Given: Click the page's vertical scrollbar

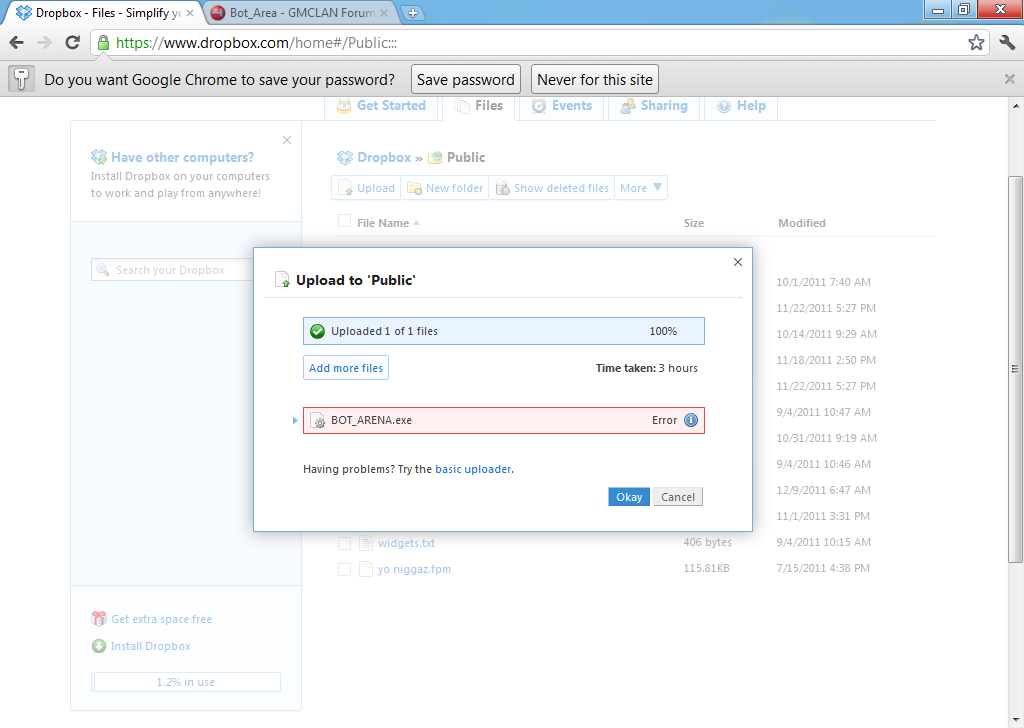Looking at the screenshot, I should pos(1015,367).
